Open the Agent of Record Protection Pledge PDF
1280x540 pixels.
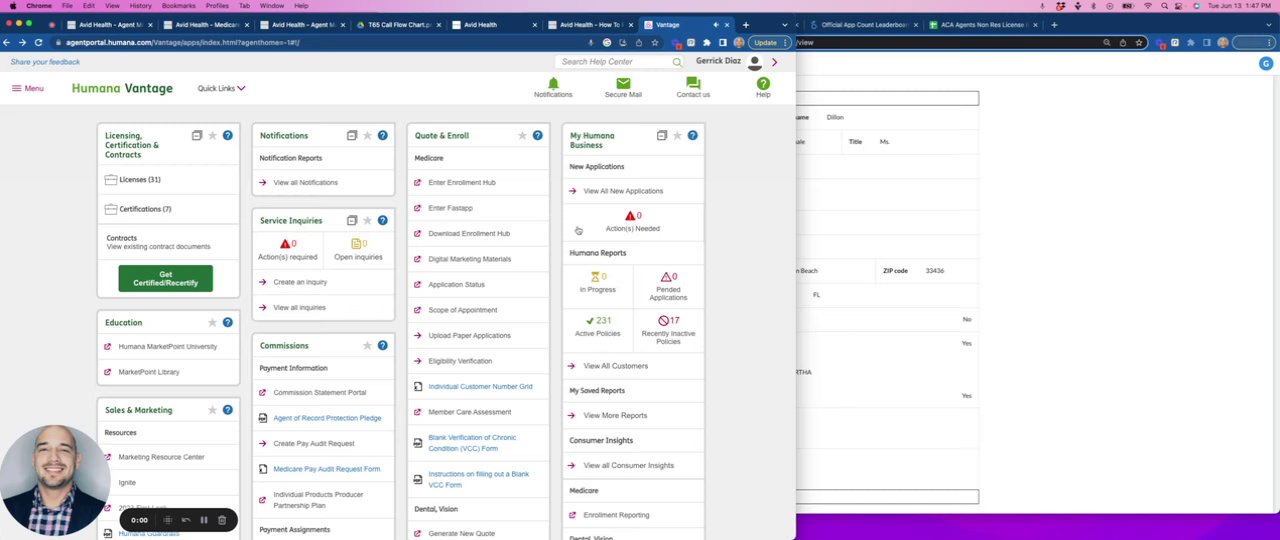click(327, 418)
